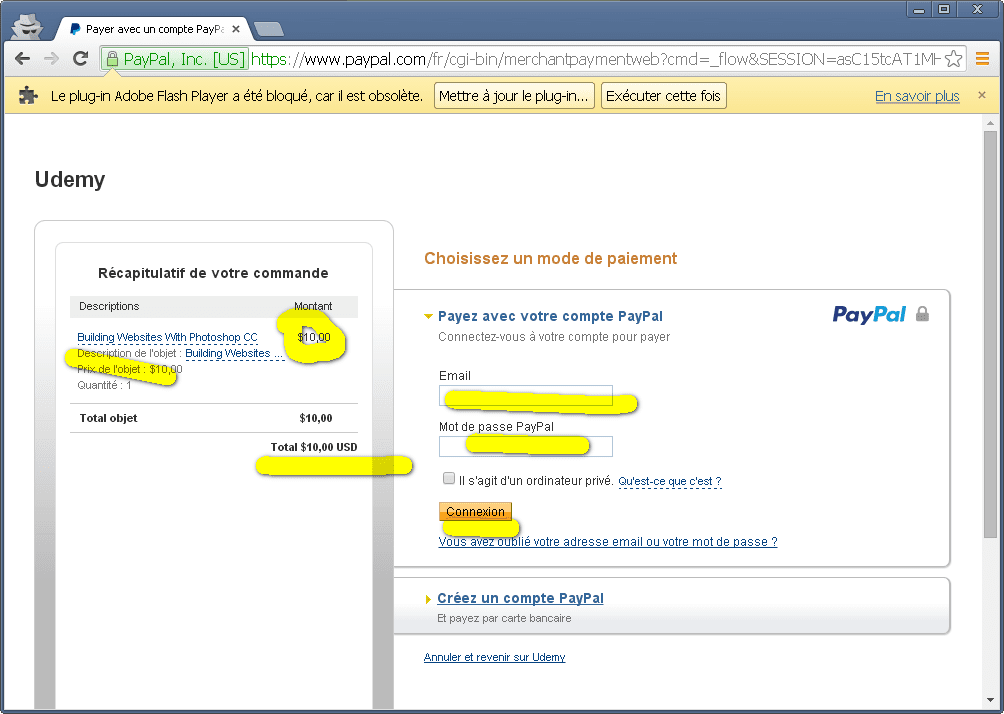
Task: Dismiss the Flash plug-in notification bar
Action: [982, 95]
